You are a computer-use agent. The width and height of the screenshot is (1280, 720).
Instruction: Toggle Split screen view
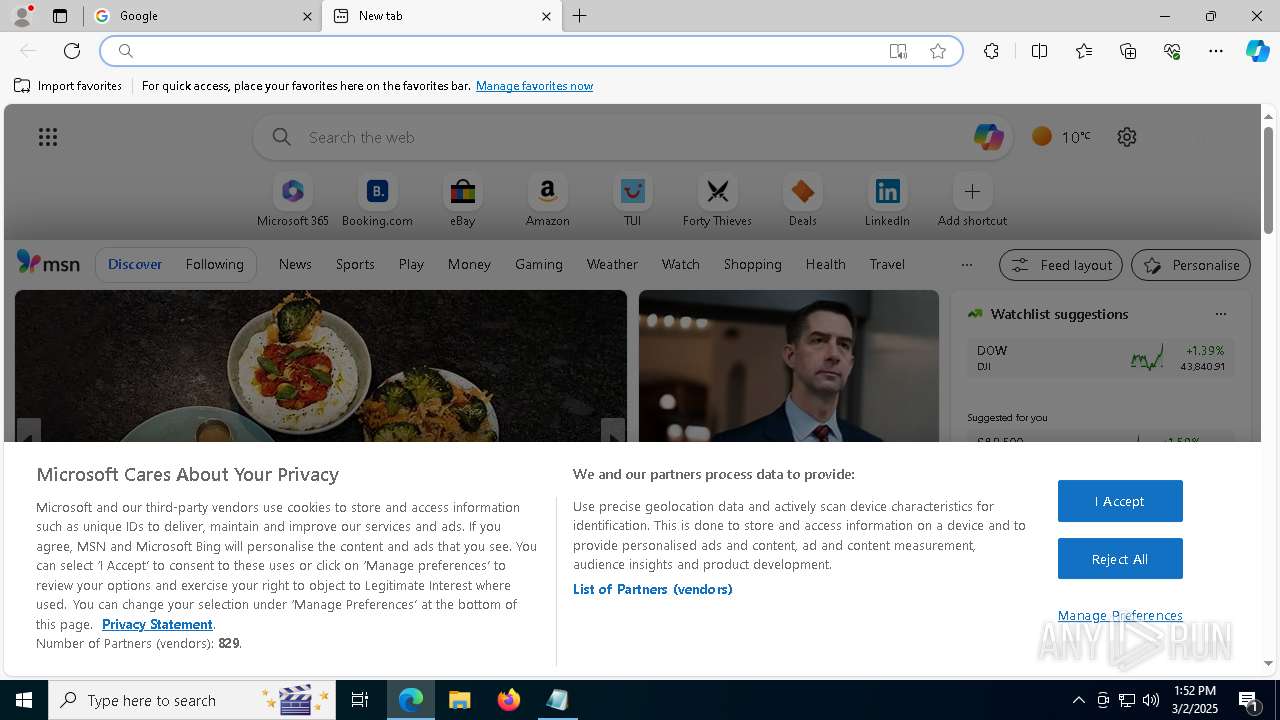pyautogui.click(x=1039, y=51)
